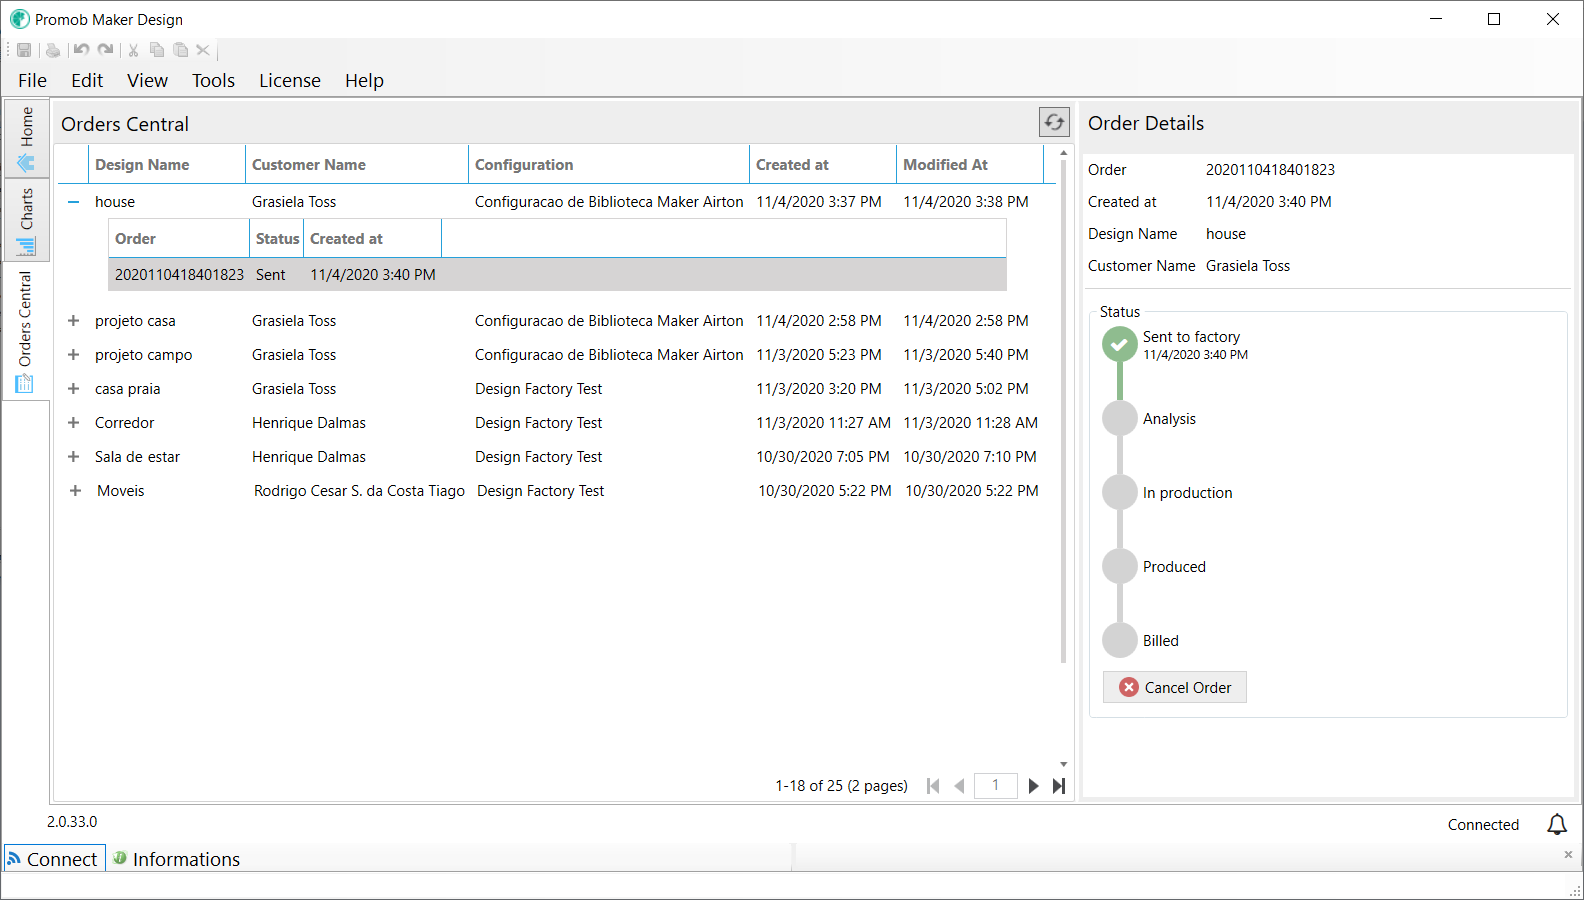Sort by the Customer Name column header

click(x=357, y=165)
